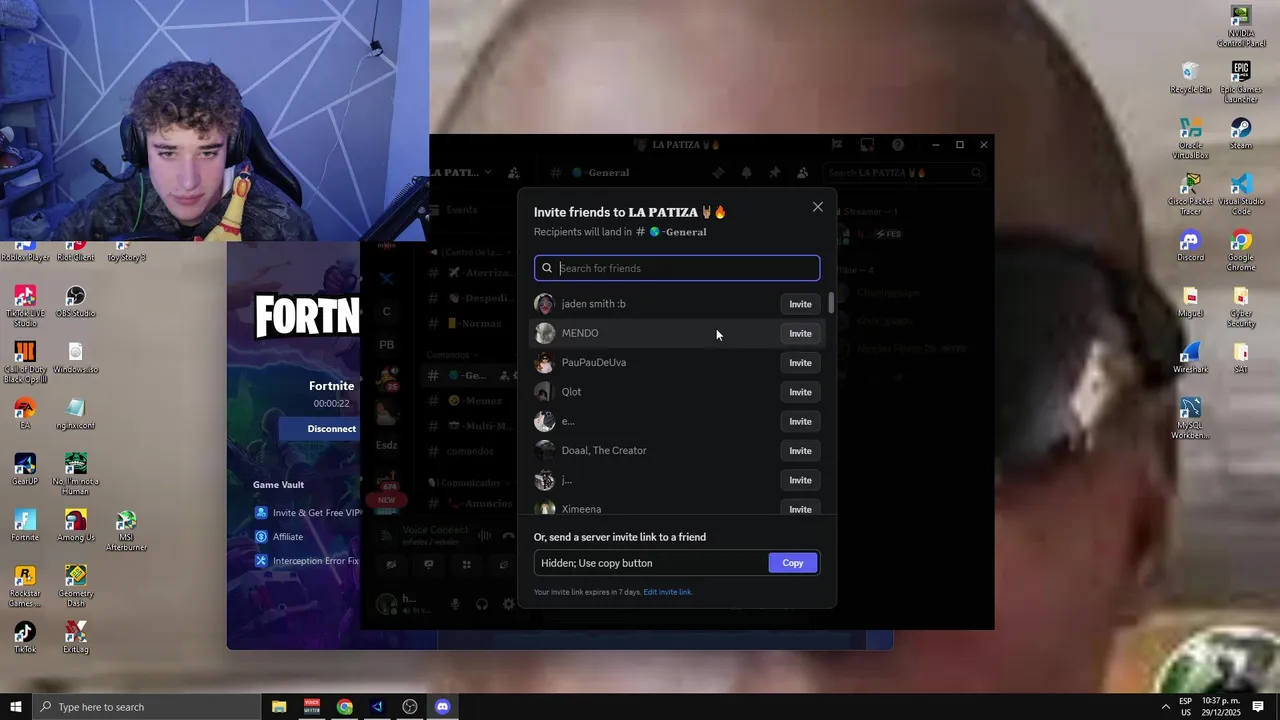This screenshot has height=720, width=1280.
Task: Click jaden smith :b avatar
Action: (x=544, y=304)
